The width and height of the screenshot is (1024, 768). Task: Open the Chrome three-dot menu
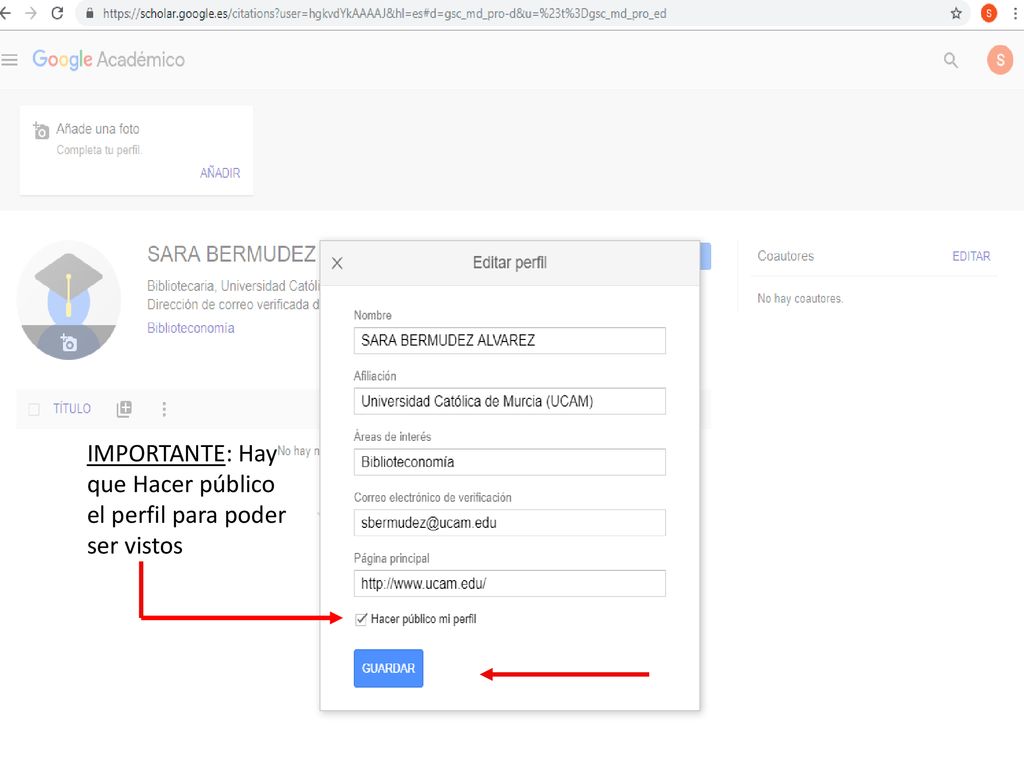1016,13
